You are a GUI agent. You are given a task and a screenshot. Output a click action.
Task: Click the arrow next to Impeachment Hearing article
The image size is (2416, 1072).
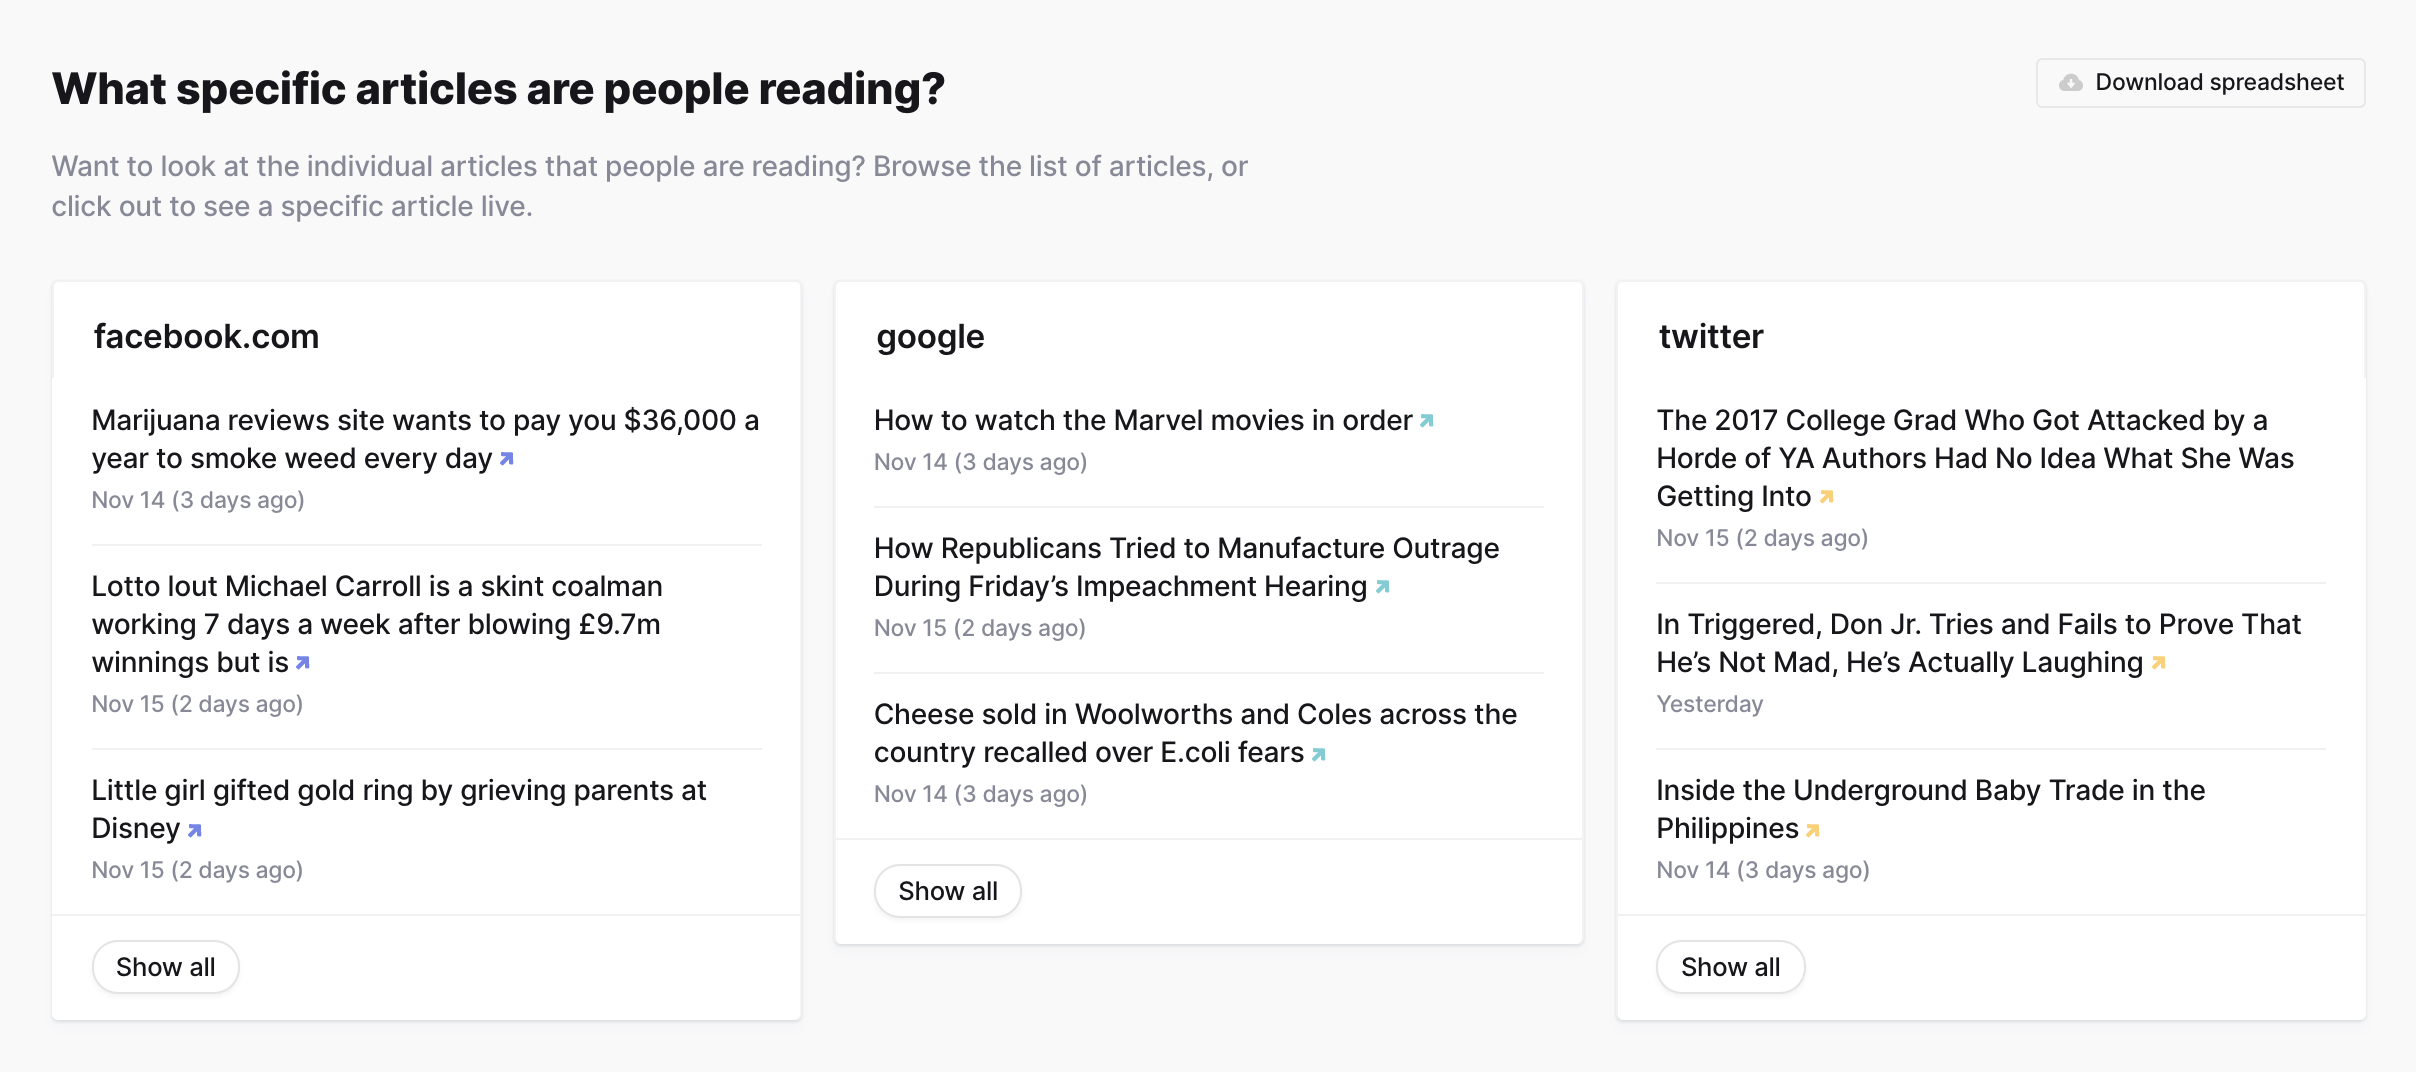click(1383, 587)
